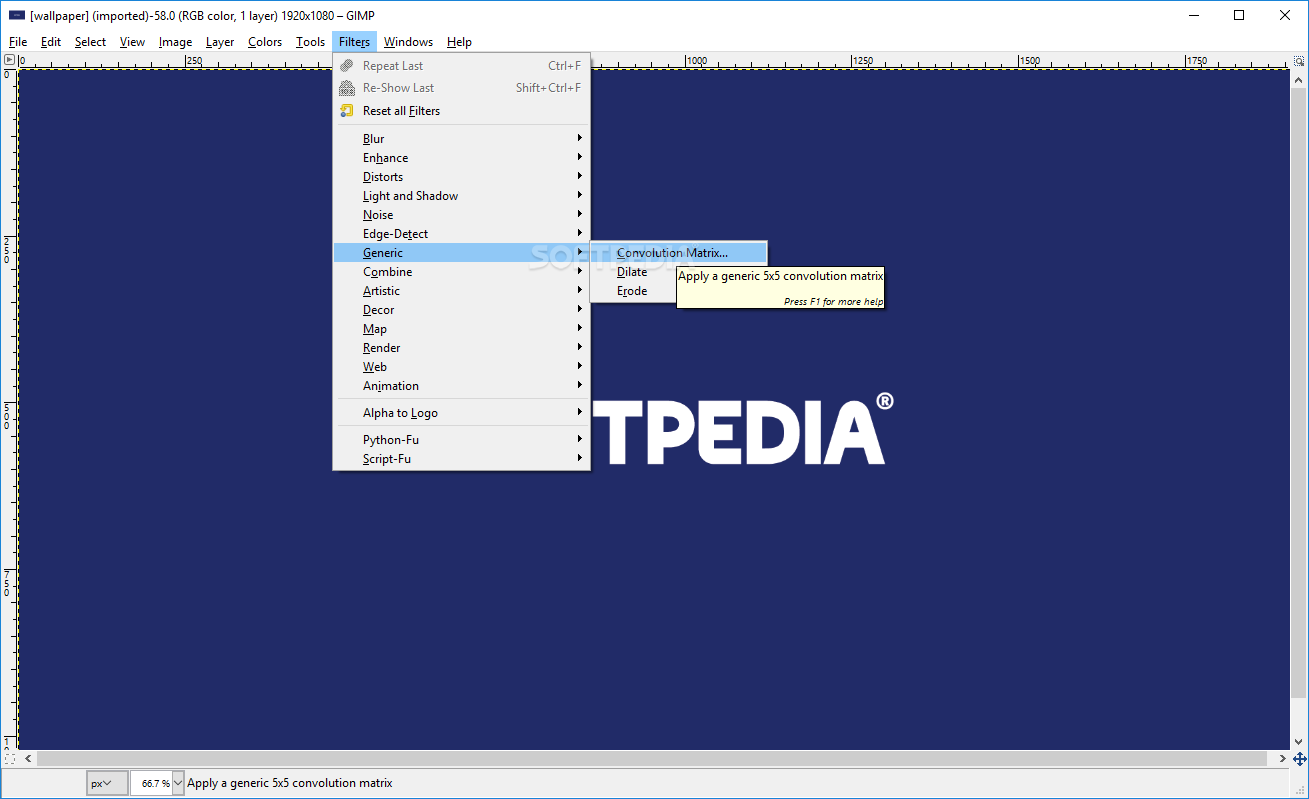Expand the Distorts submenu

(461, 177)
